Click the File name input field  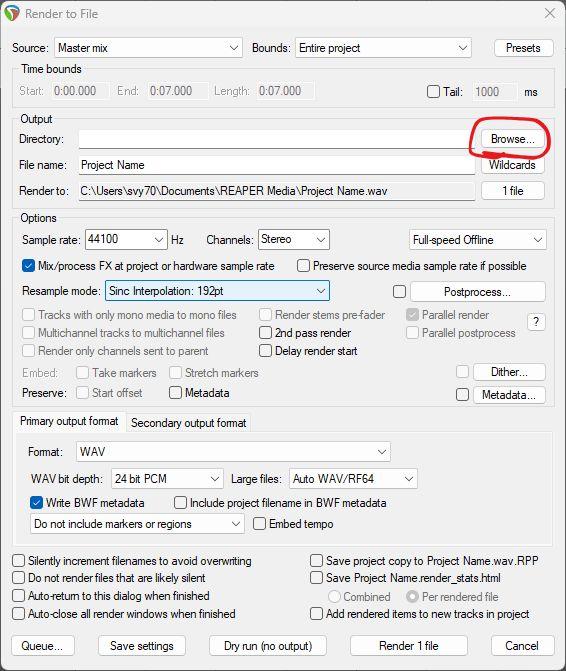coord(277,165)
